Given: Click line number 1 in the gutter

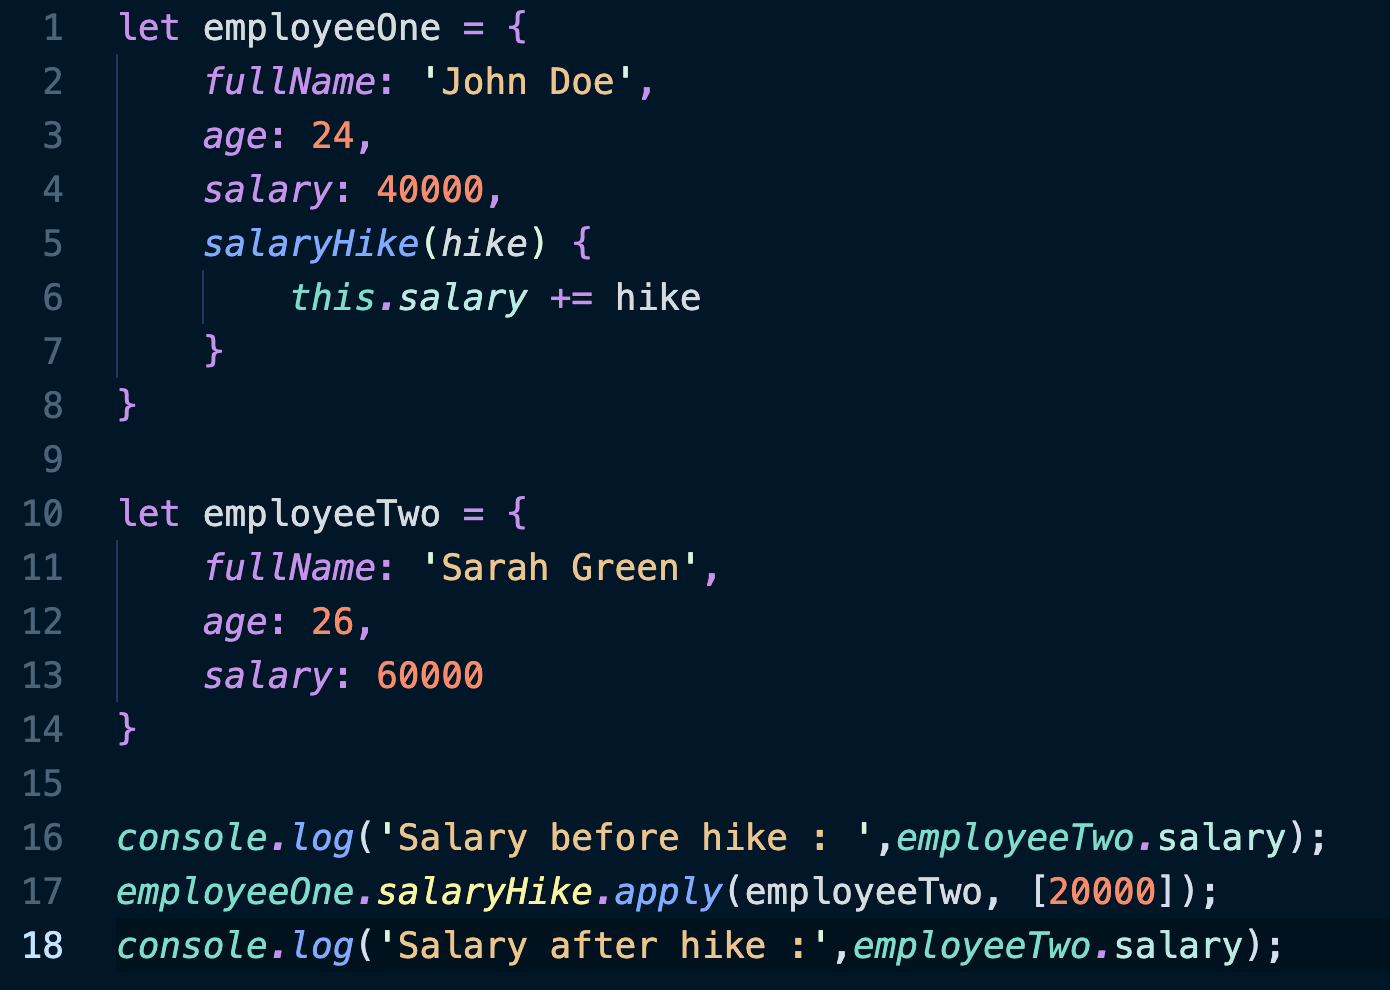Looking at the screenshot, I should (53, 28).
